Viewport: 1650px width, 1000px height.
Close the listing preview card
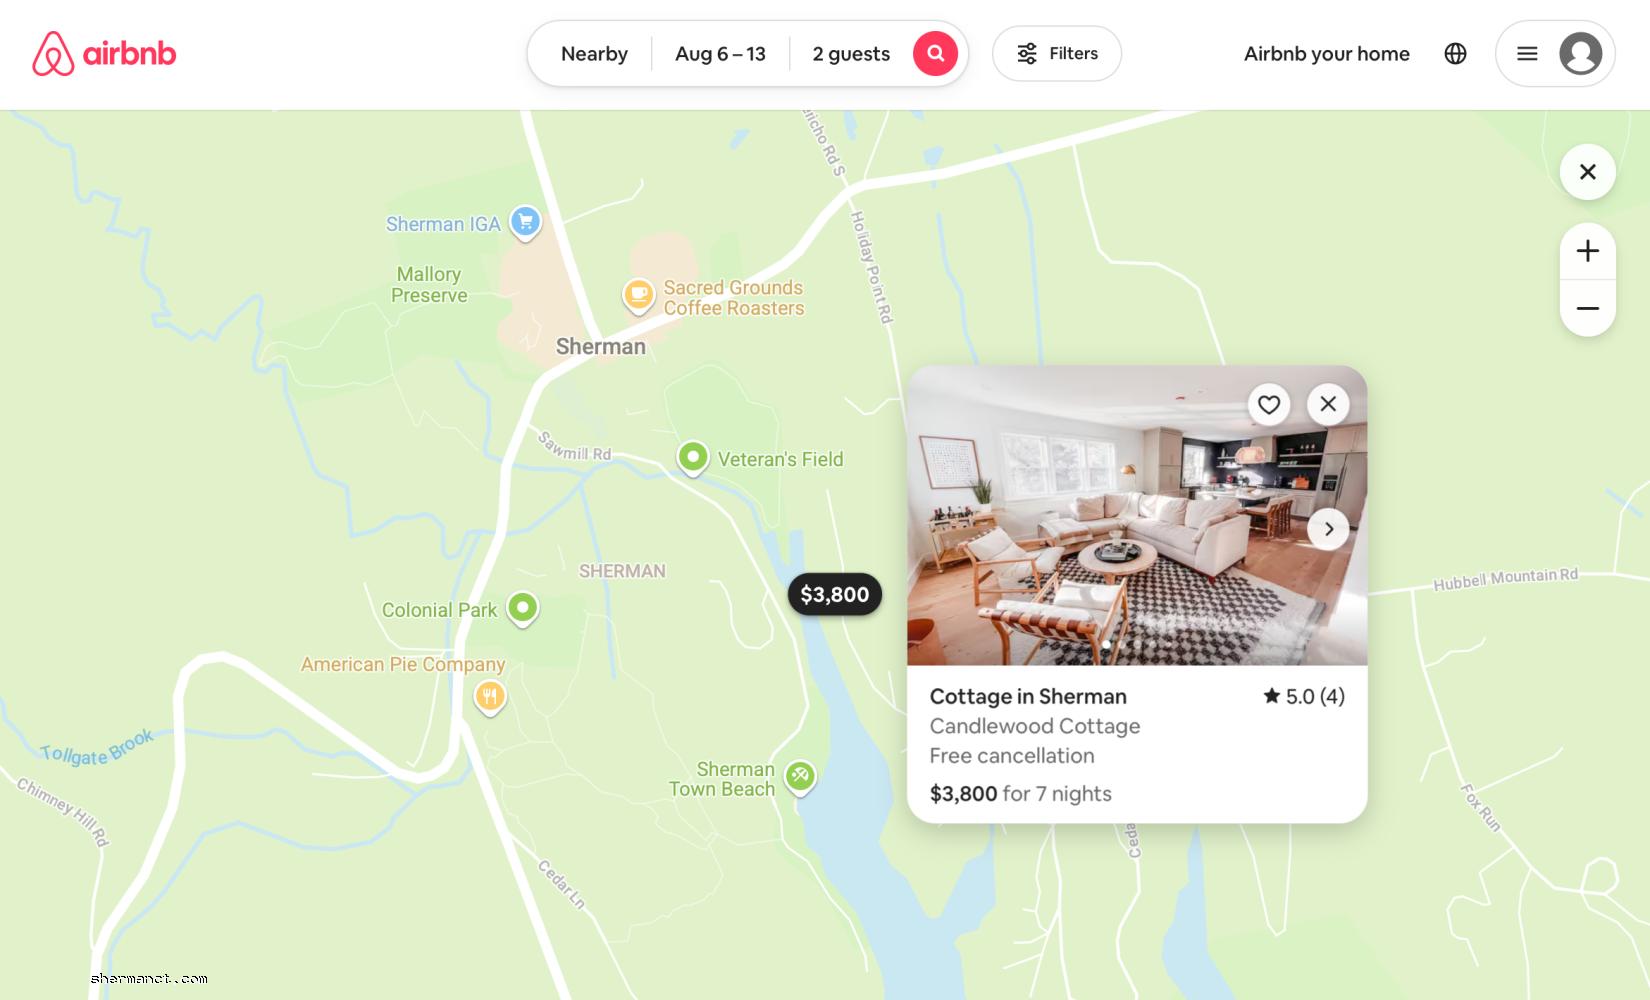click(1328, 404)
